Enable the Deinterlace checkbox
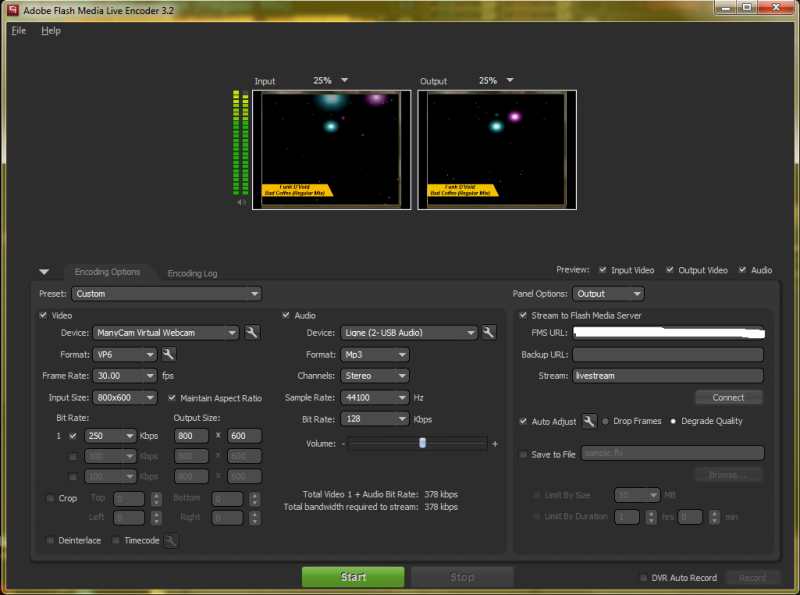Viewport: 800px width, 595px height. point(50,540)
